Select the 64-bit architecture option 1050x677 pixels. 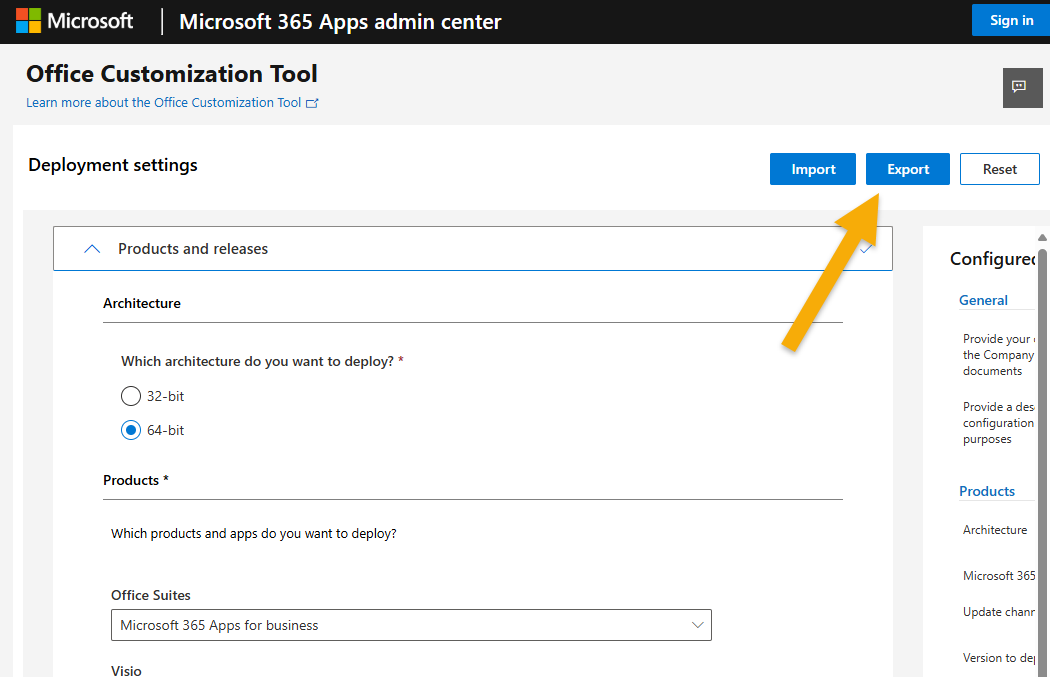tap(130, 429)
